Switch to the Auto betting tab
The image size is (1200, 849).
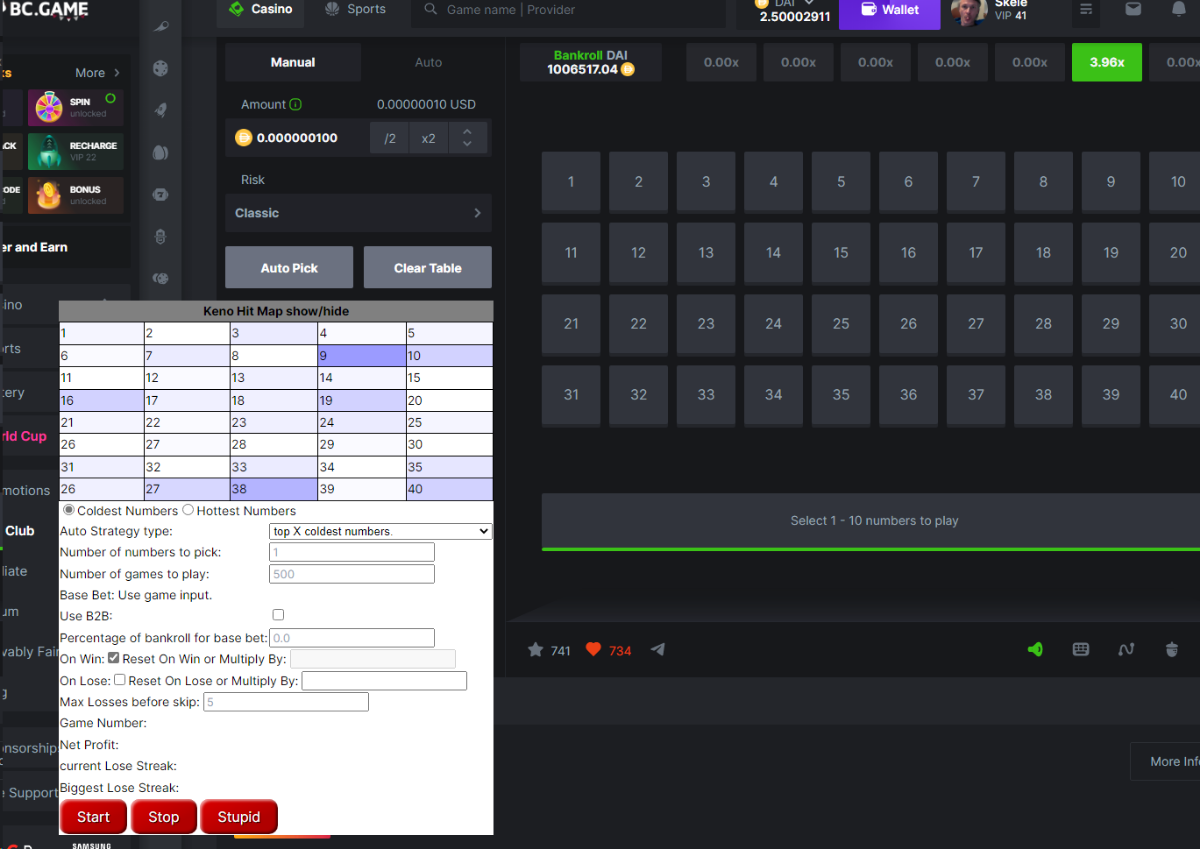coord(428,62)
